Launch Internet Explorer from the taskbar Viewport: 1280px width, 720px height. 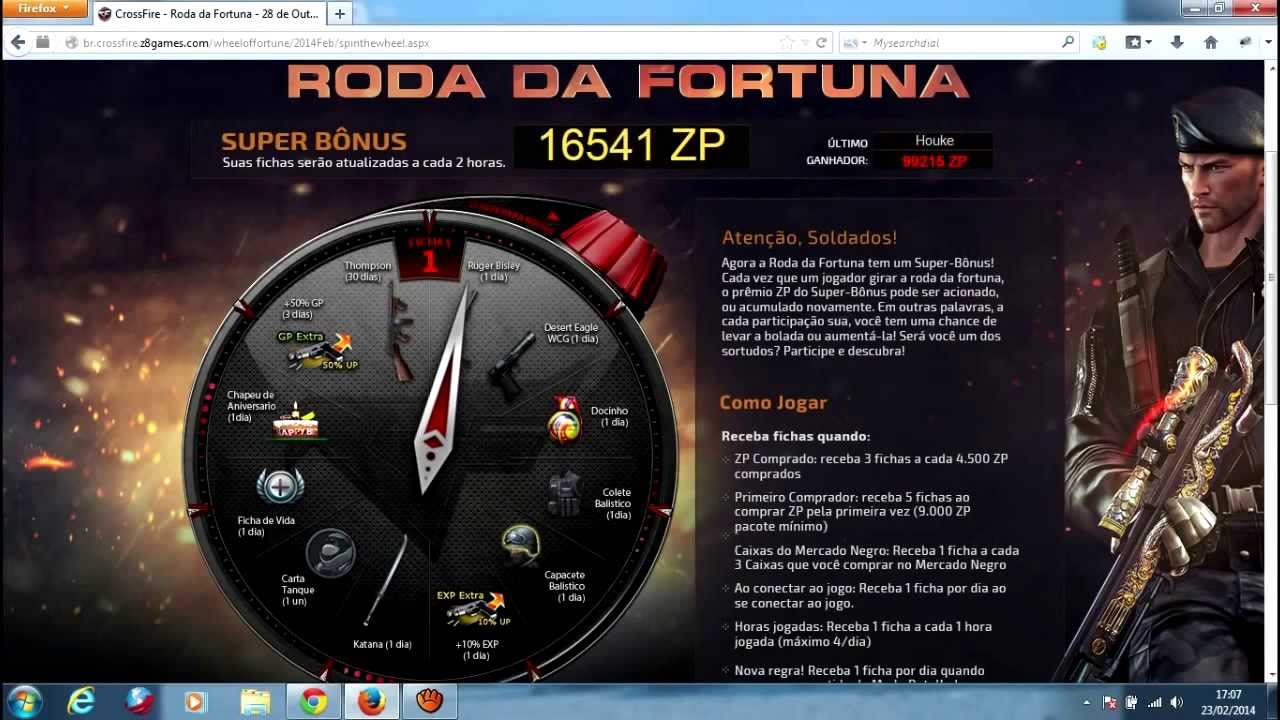click(x=83, y=702)
